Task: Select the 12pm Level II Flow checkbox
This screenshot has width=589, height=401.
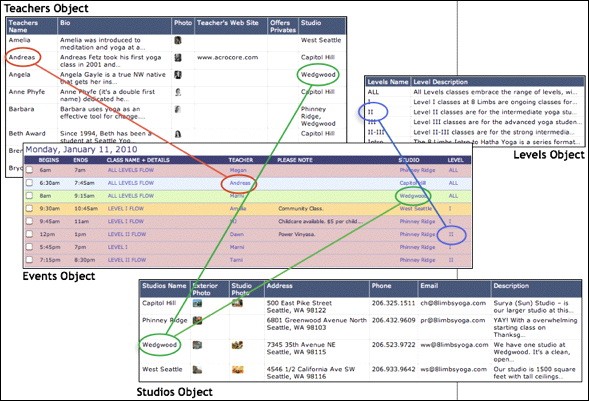Action: pos(29,234)
